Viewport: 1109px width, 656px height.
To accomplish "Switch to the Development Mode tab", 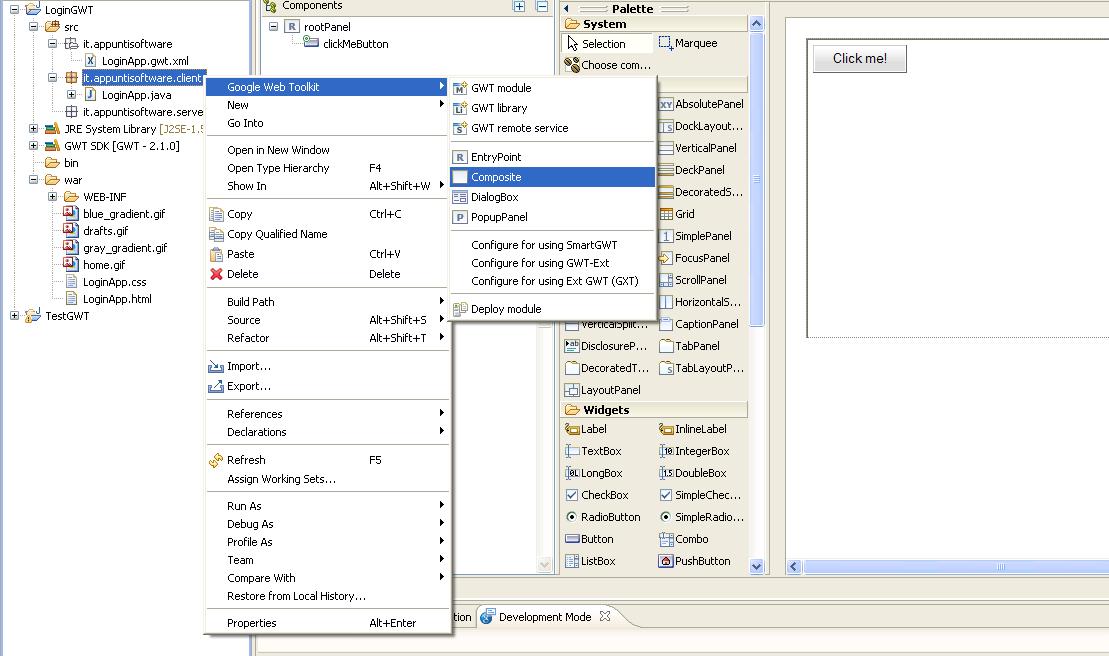I will 544,617.
